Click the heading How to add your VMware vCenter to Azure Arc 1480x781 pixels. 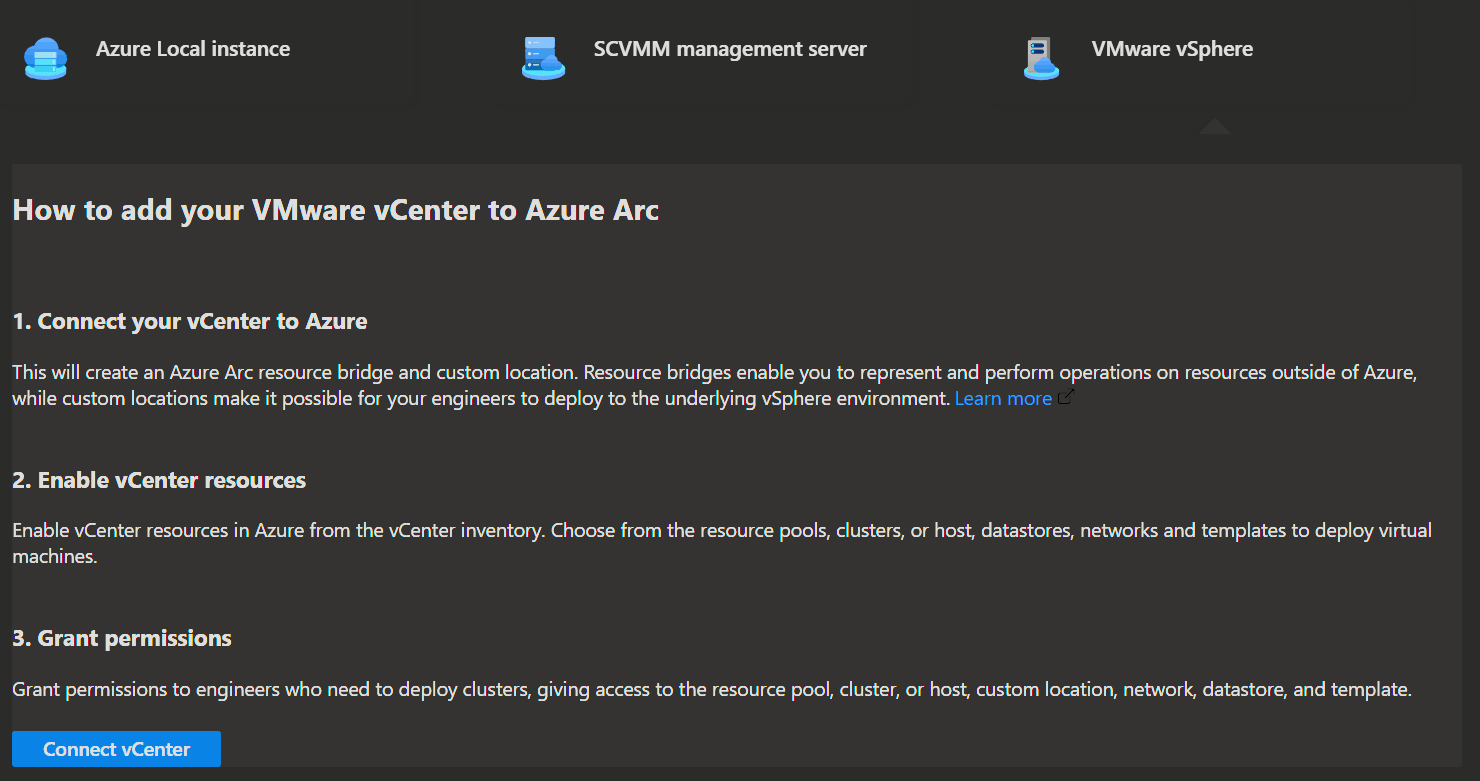point(336,210)
